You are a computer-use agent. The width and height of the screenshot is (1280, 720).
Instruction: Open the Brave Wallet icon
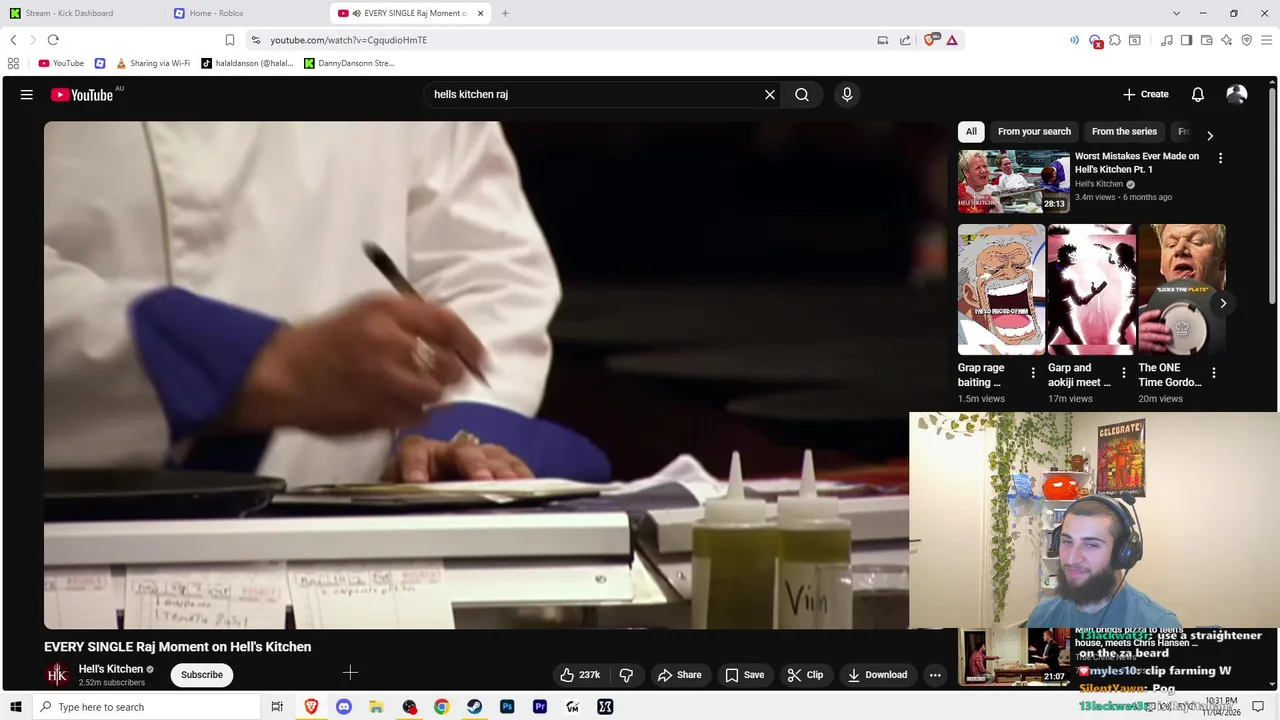click(x=1206, y=40)
